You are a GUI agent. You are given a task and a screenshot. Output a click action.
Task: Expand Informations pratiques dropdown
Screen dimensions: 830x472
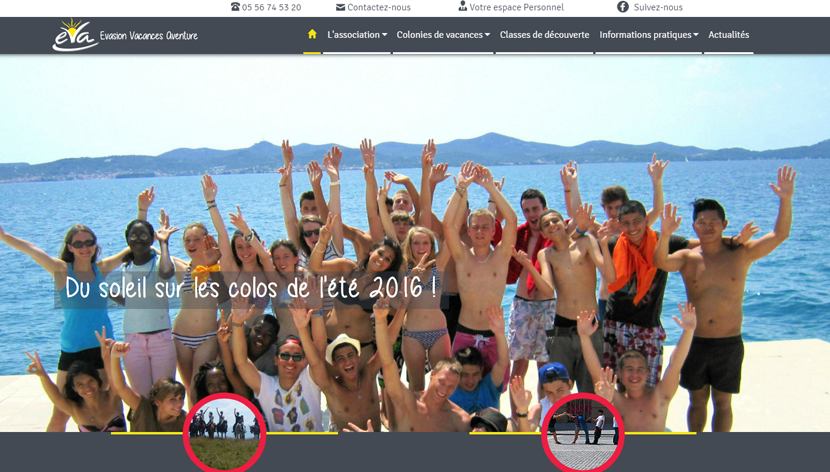pyautogui.click(x=649, y=35)
